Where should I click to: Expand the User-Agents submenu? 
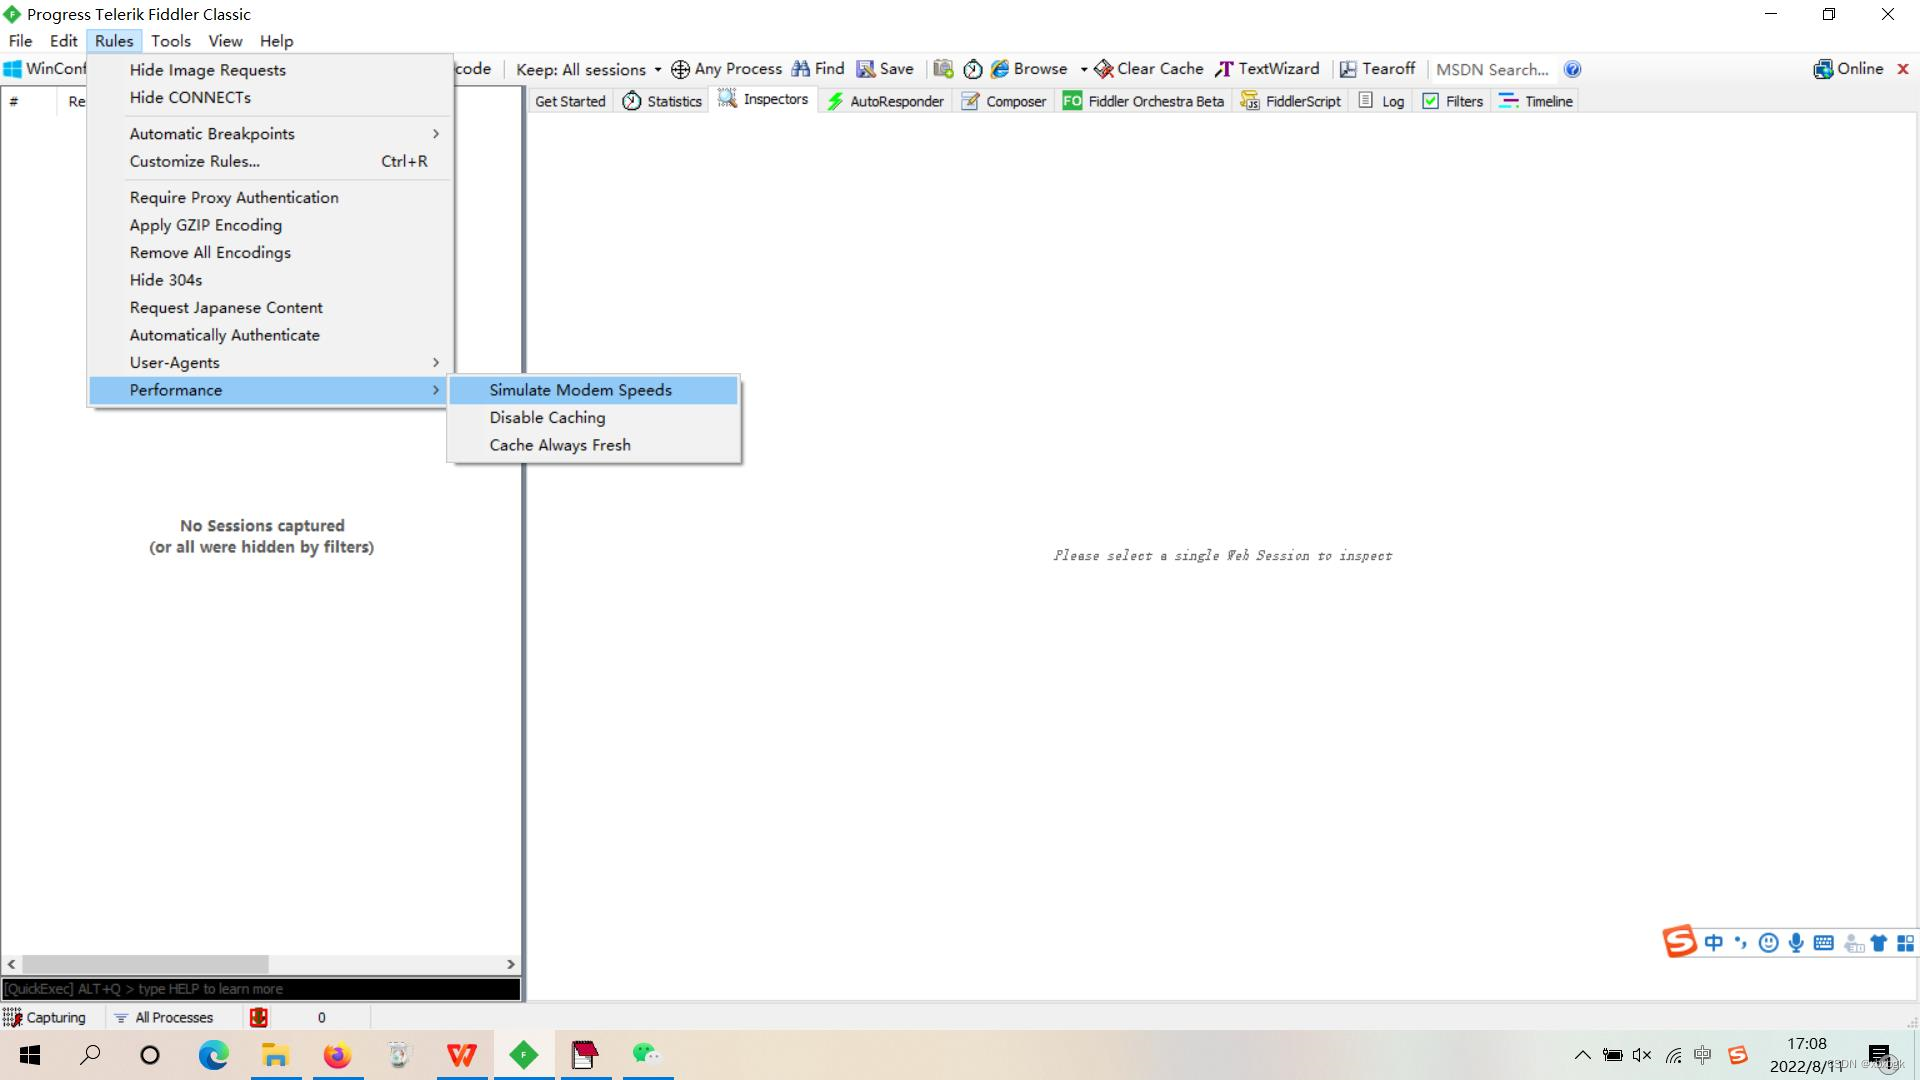point(271,363)
